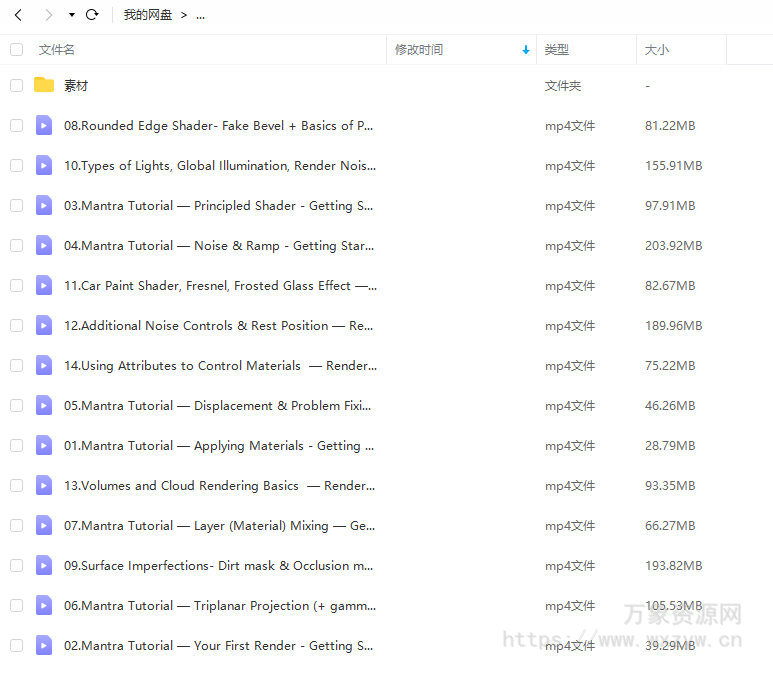Toggle the select-all checkbox in header

pos(16,49)
